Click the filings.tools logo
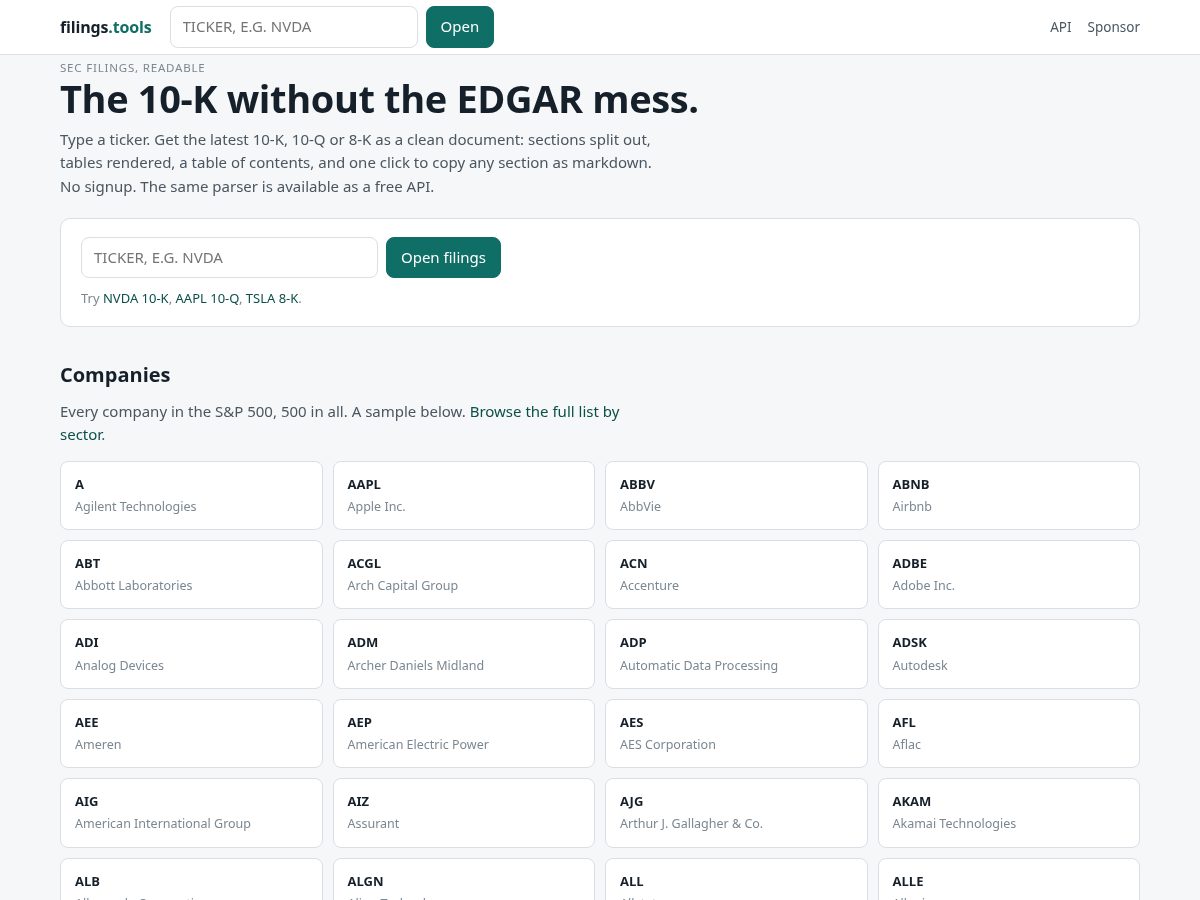 click(x=106, y=27)
